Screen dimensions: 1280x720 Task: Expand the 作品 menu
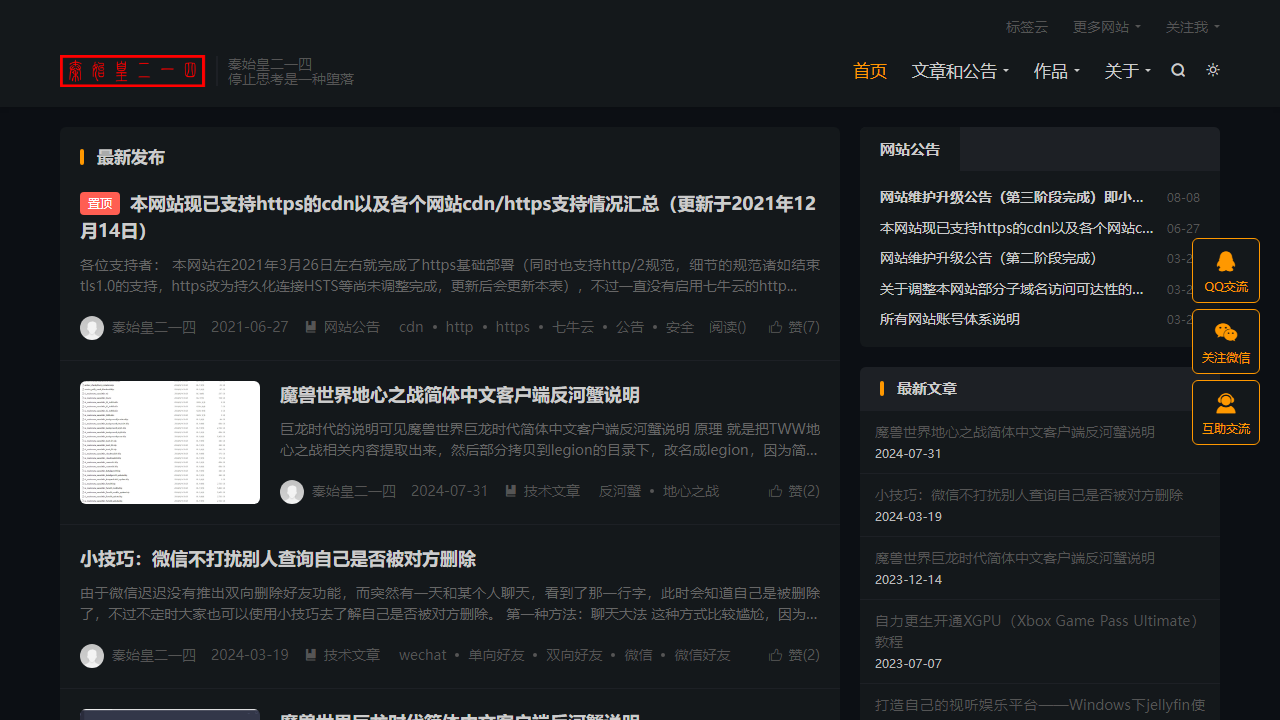point(1057,71)
